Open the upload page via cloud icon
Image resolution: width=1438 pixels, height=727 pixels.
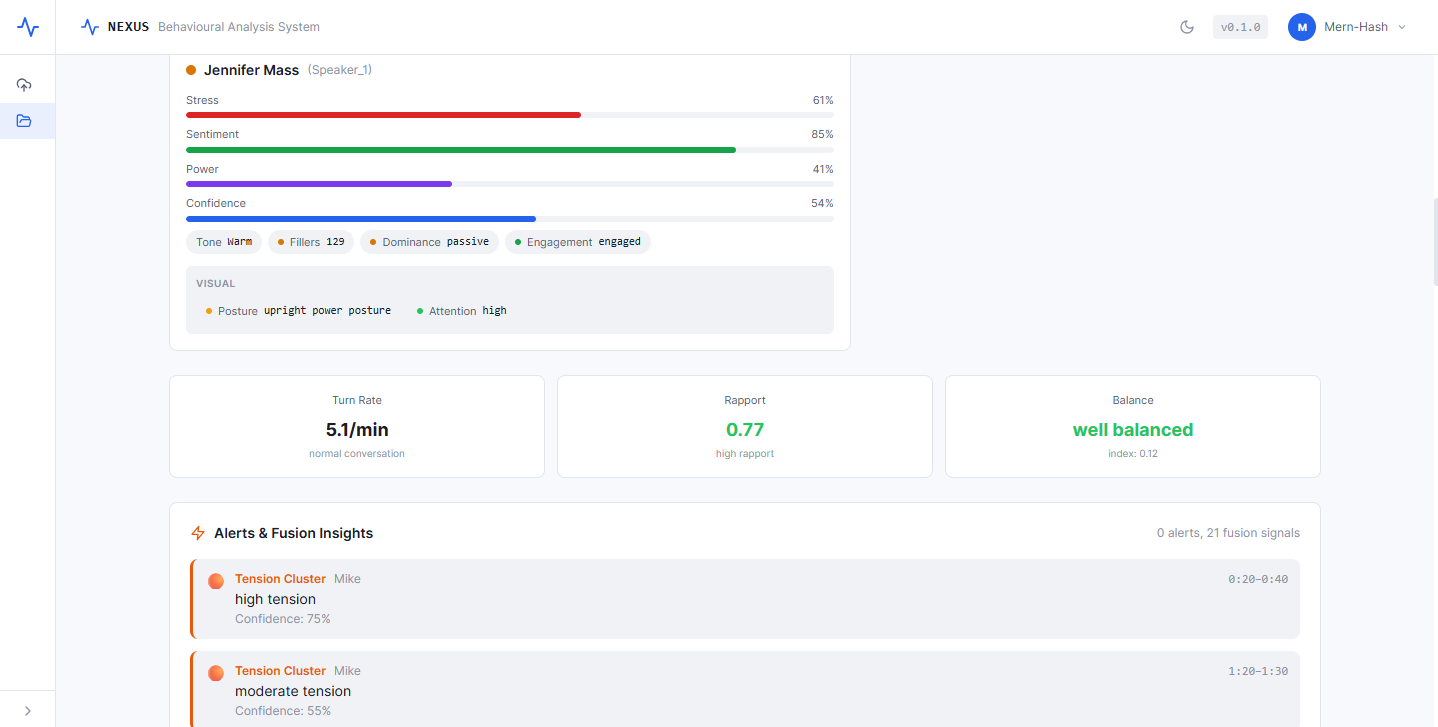point(25,85)
